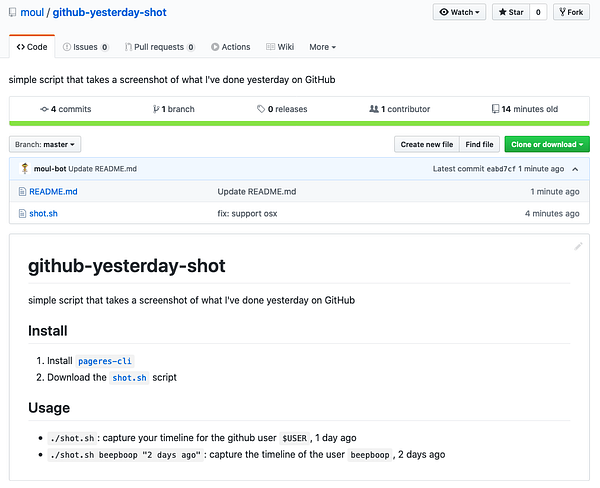Expand the Branch: master selector
Viewport: 600px width, 488px height.
coord(45,144)
